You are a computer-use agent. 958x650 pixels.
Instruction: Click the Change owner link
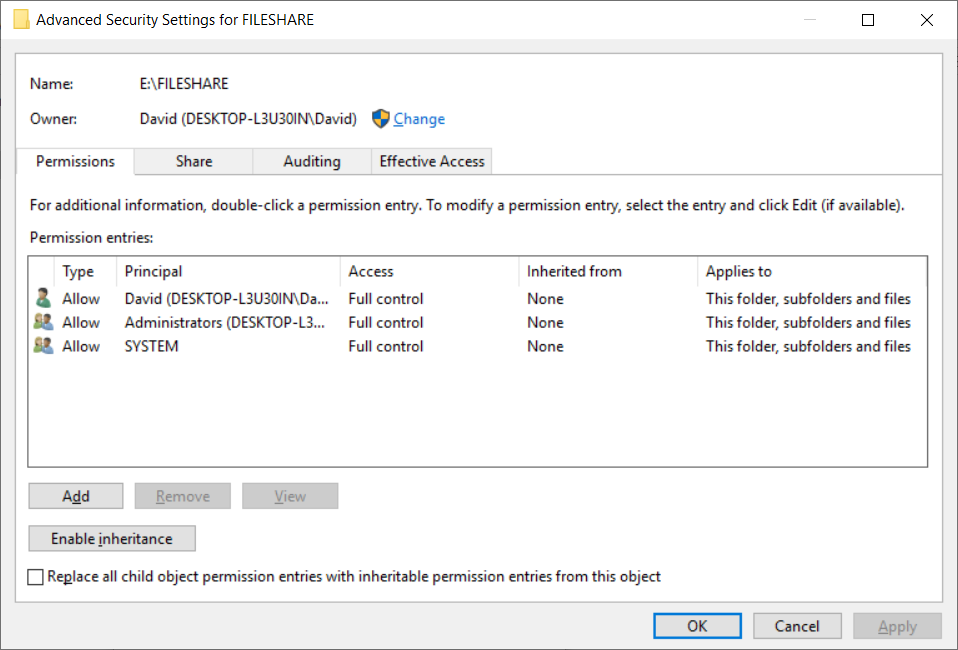419,119
